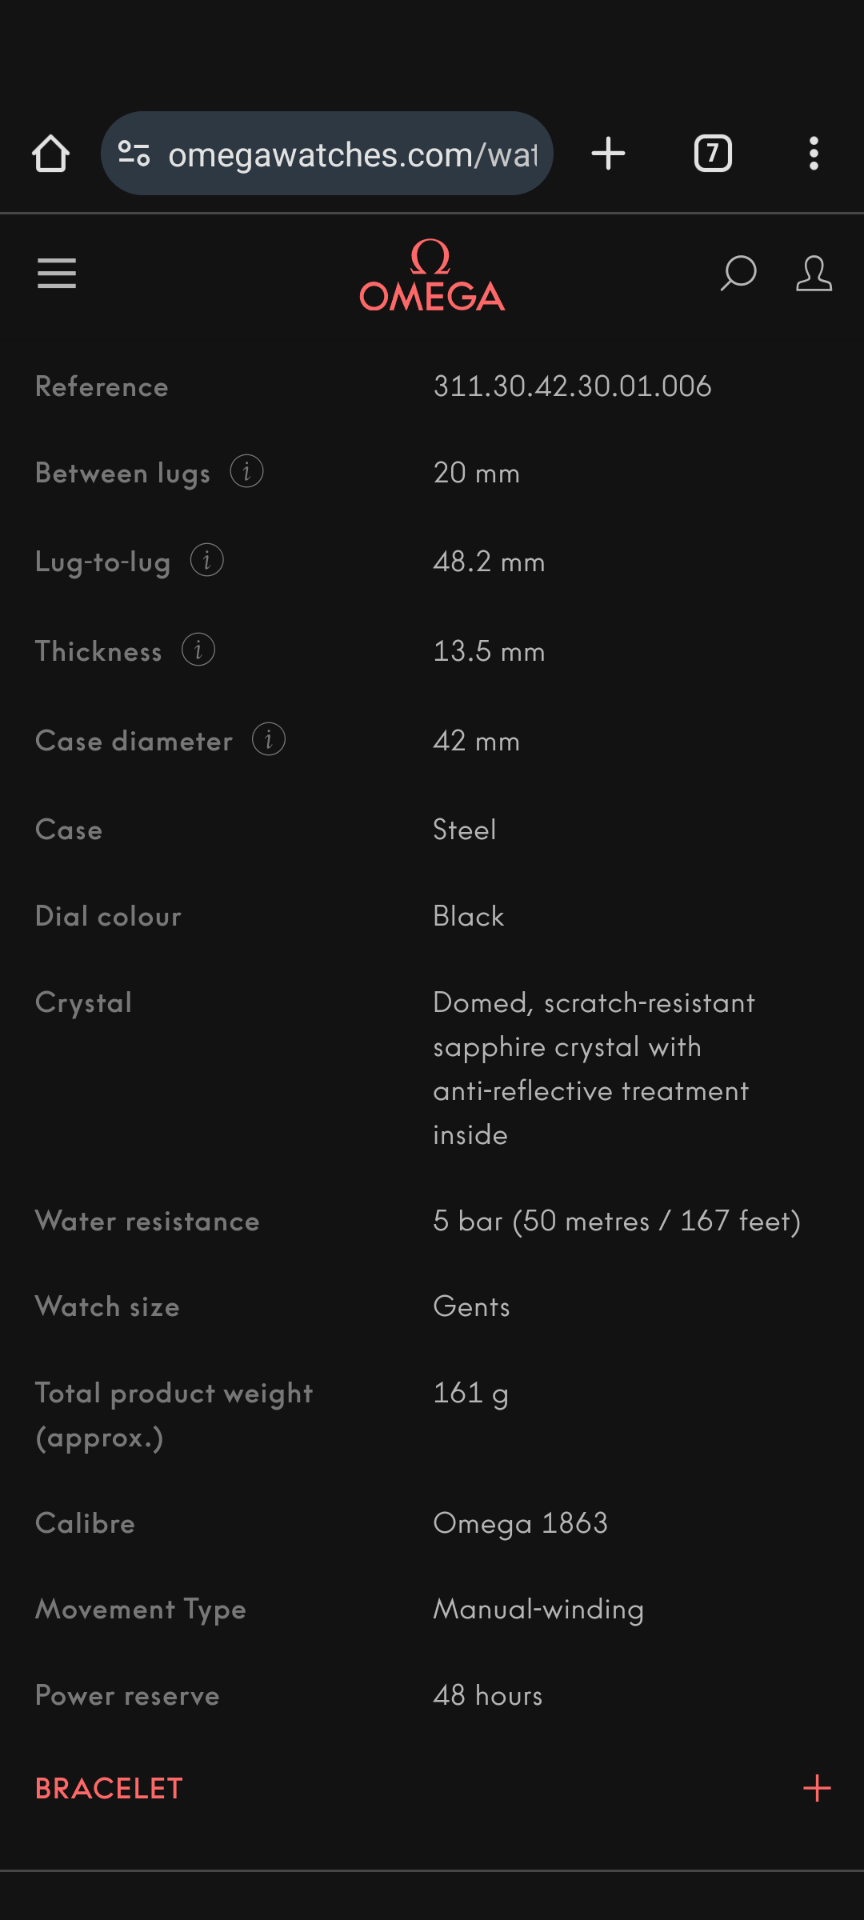Show info for Case diameter
Image resolution: width=864 pixels, height=1920 pixels.
click(x=269, y=739)
